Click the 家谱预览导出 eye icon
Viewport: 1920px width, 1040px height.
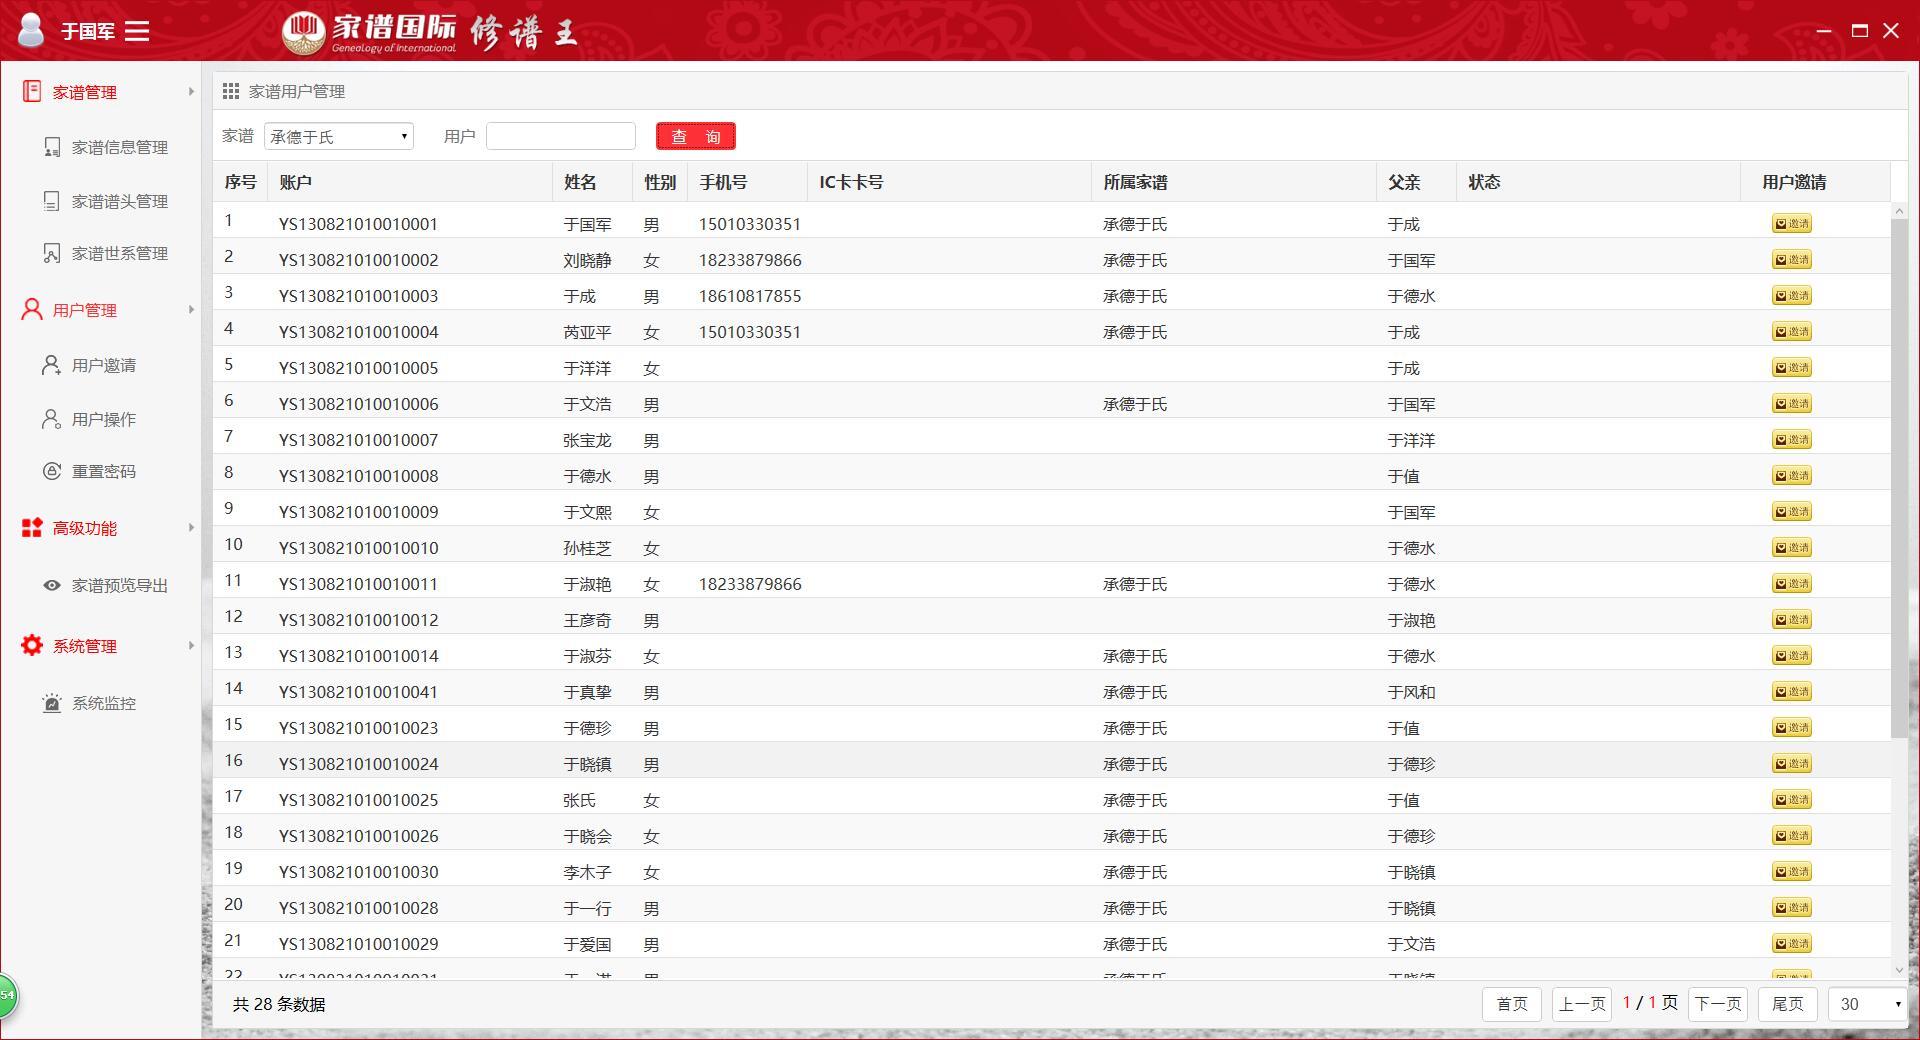point(52,585)
